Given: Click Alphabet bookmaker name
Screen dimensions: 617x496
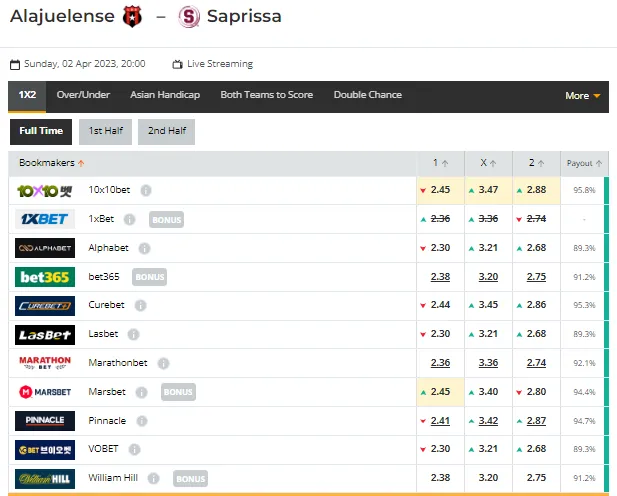Looking at the screenshot, I should coord(108,248).
